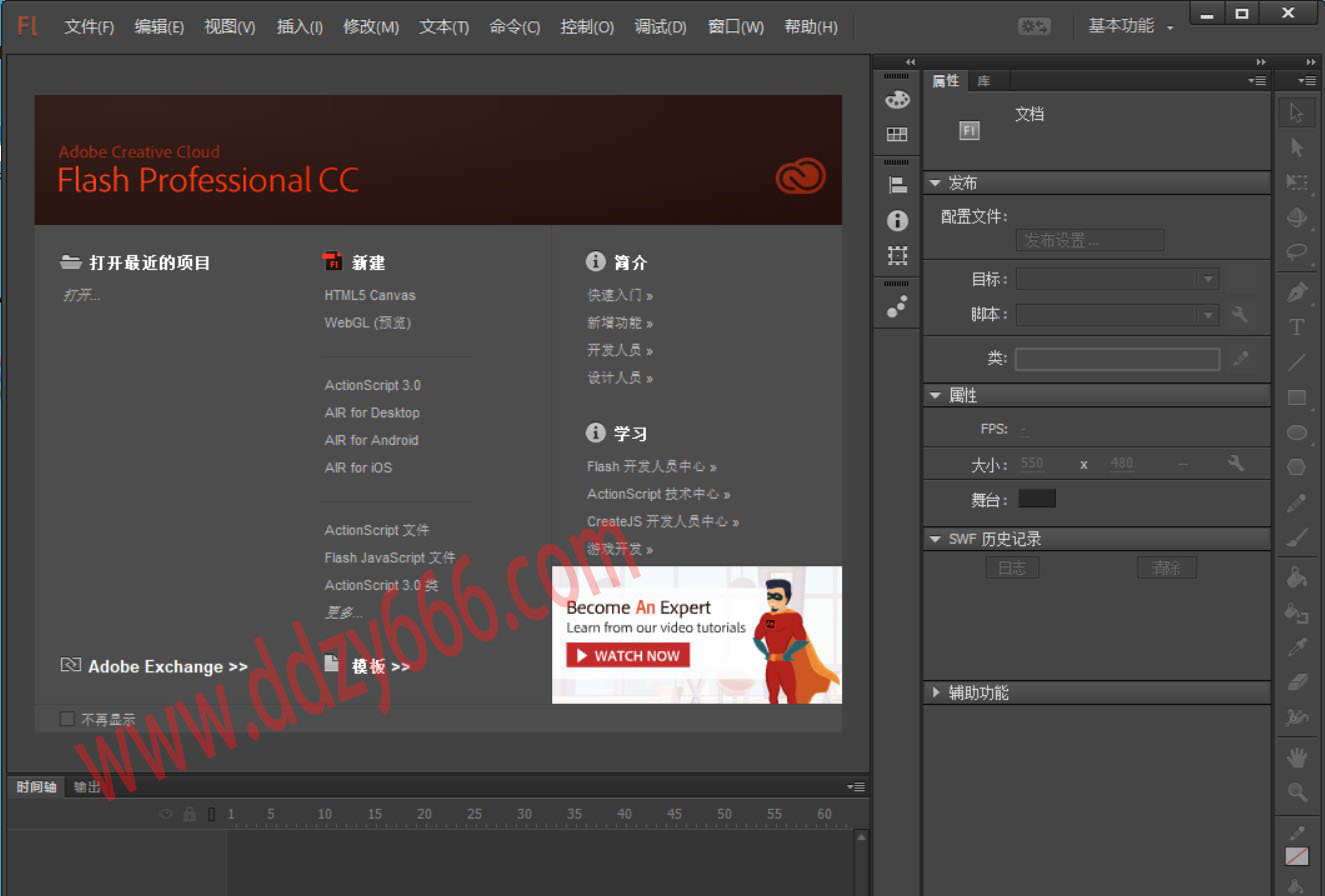Collapse the SWF 历史记录 section

click(935, 539)
